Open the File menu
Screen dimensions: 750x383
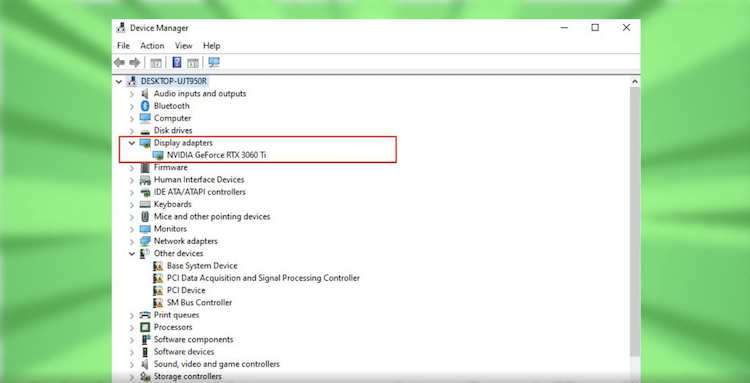pos(123,46)
